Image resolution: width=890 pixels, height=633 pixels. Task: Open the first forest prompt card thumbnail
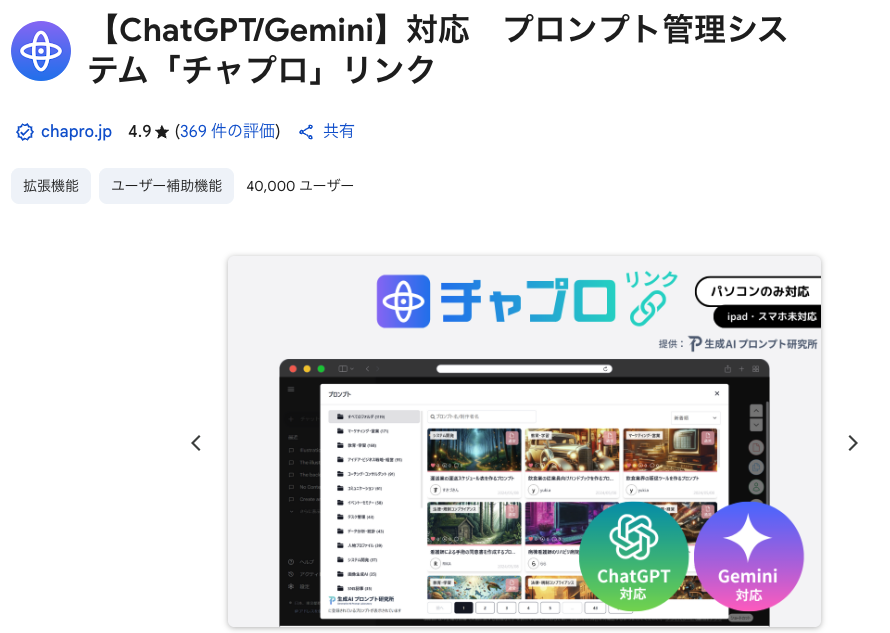pyautogui.click(x=473, y=451)
